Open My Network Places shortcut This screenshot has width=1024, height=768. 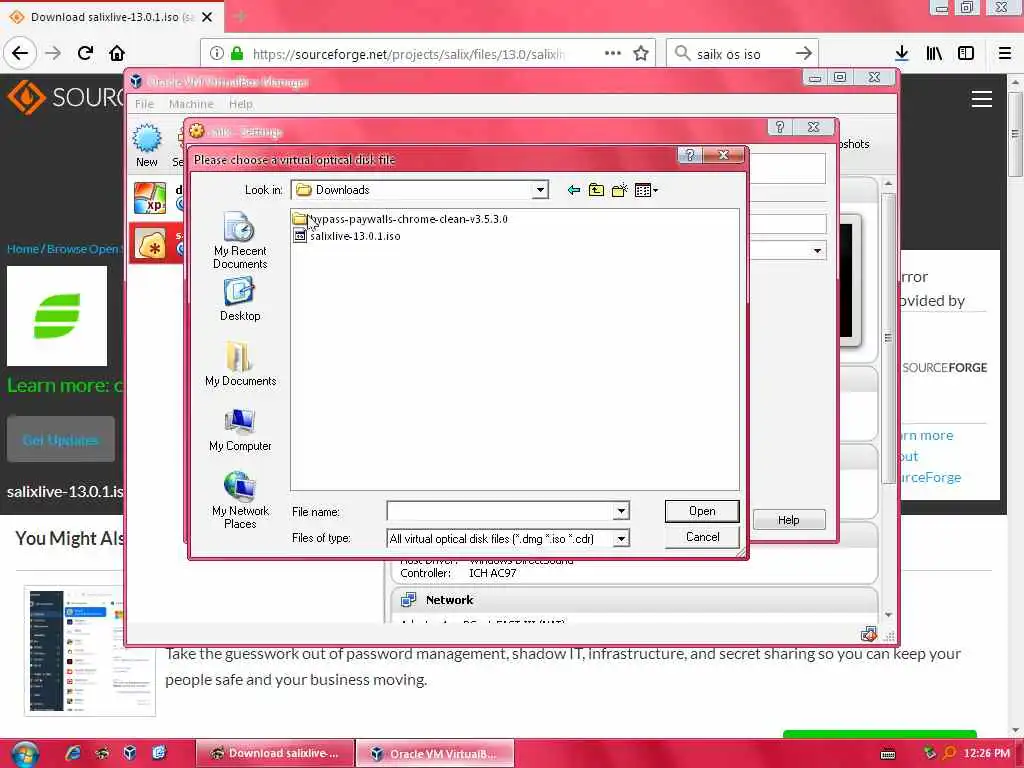240,500
